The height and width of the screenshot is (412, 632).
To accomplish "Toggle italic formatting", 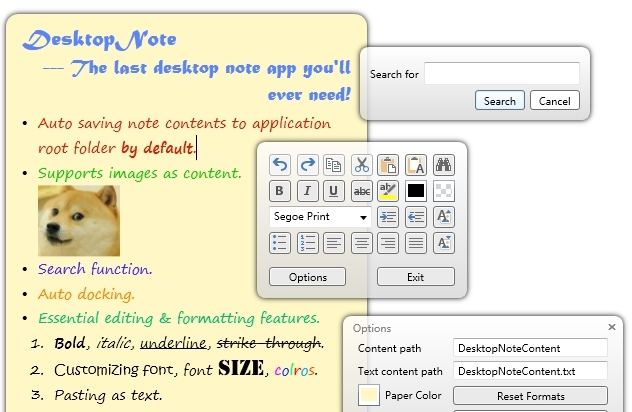I will 308,191.
